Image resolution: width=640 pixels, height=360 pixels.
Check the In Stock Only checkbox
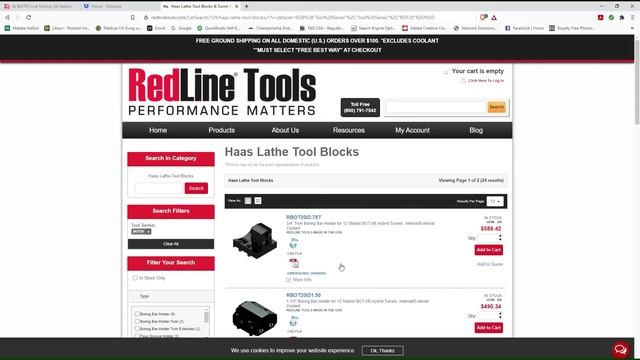135,278
